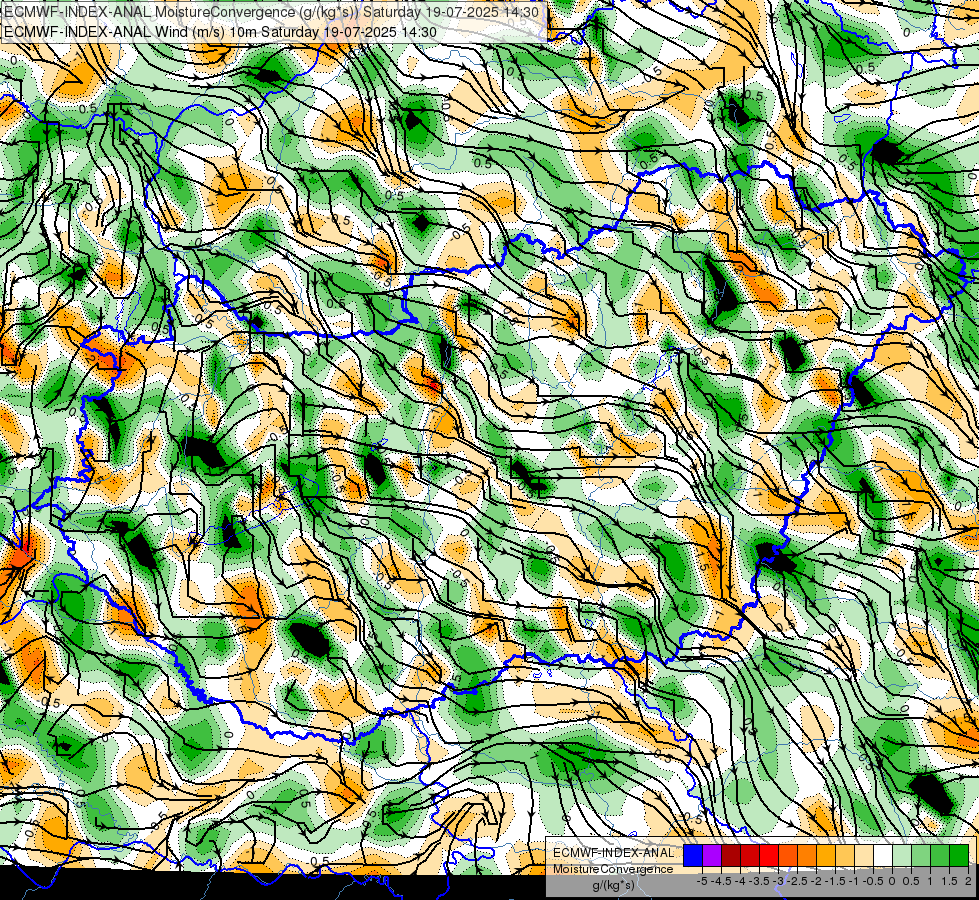The image size is (979, 900).
Task: Click the blue swatch in the legend
Action: click(693, 856)
